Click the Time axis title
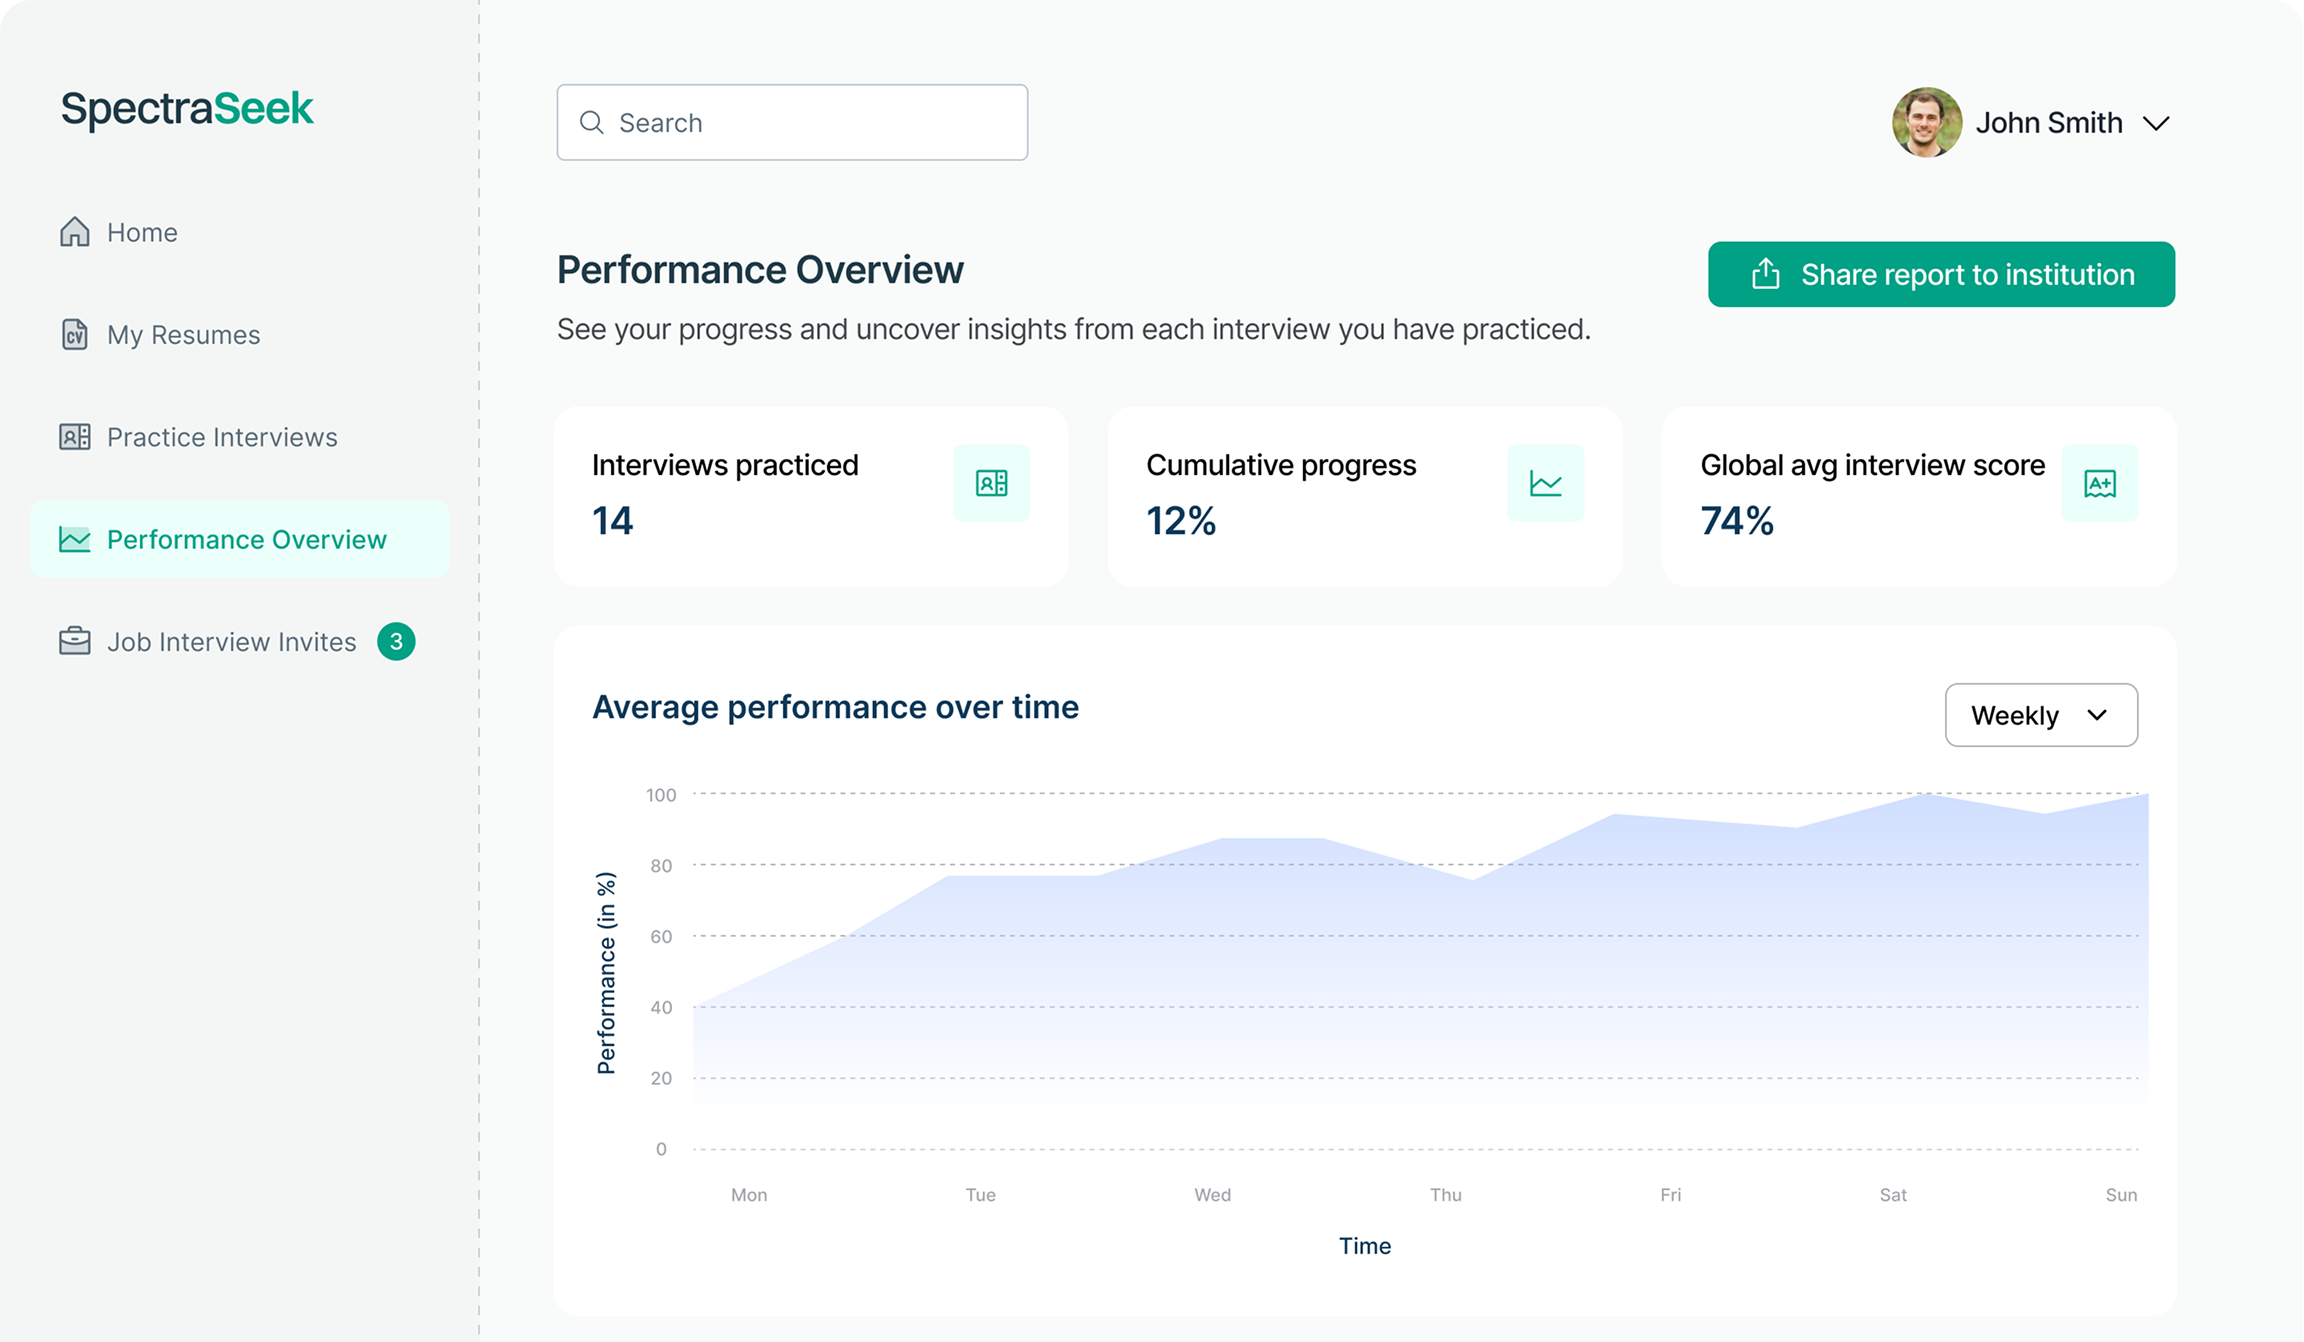 pyautogui.click(x=1365, y=1246)
